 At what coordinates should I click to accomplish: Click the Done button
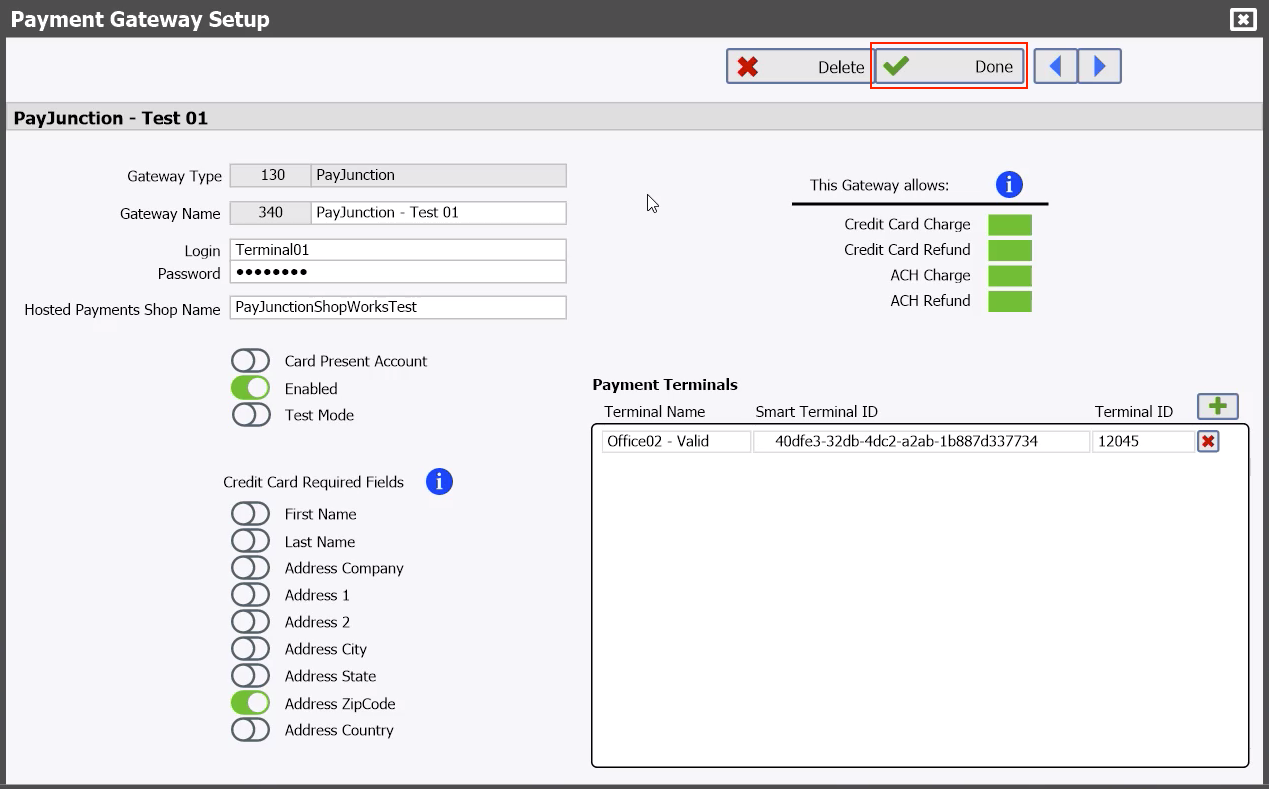(949, 67)
